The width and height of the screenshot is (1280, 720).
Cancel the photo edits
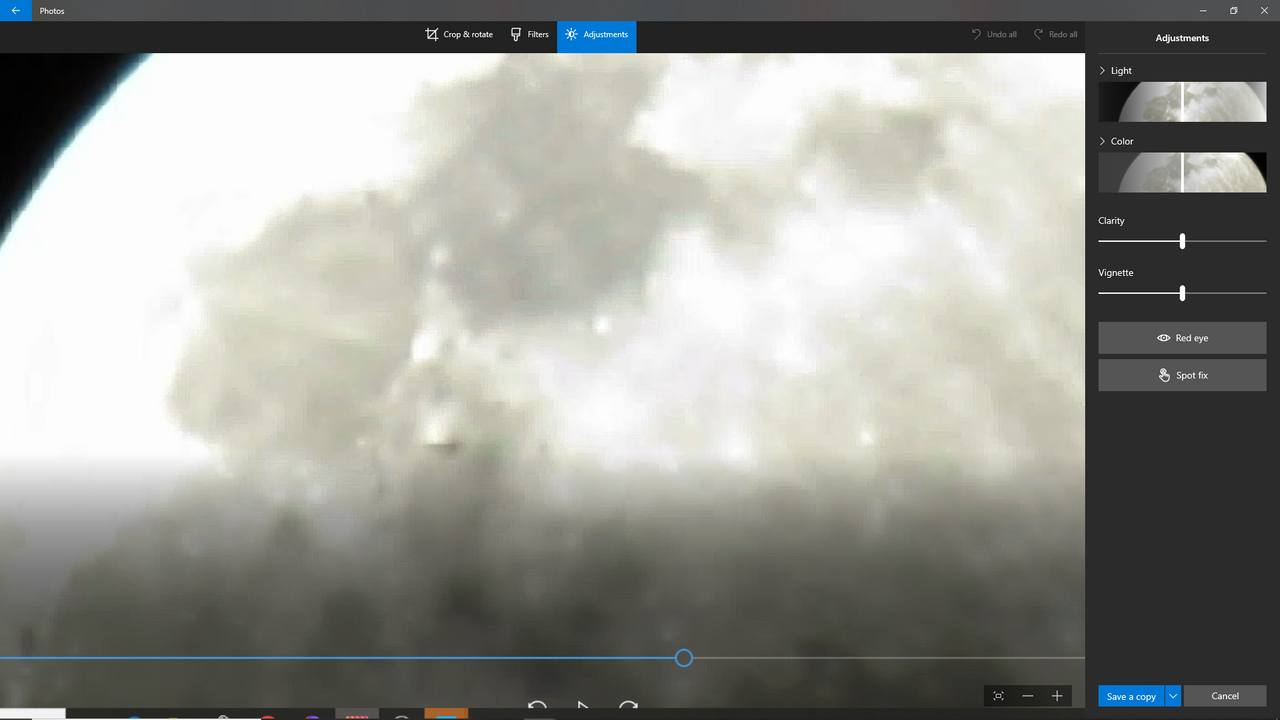click(1225, 696)
